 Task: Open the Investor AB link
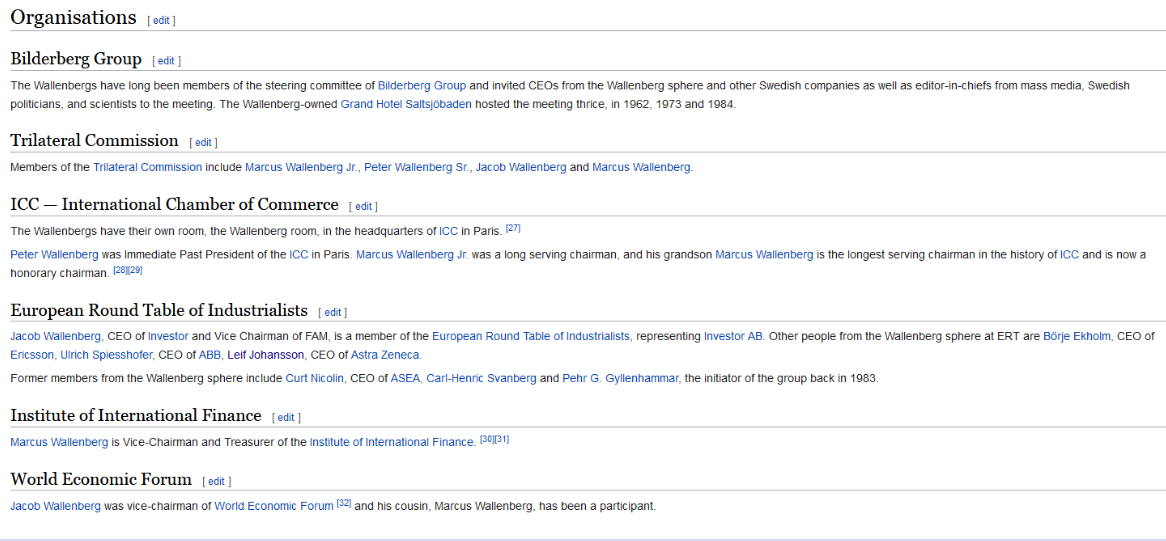click(x=733, y=337)
